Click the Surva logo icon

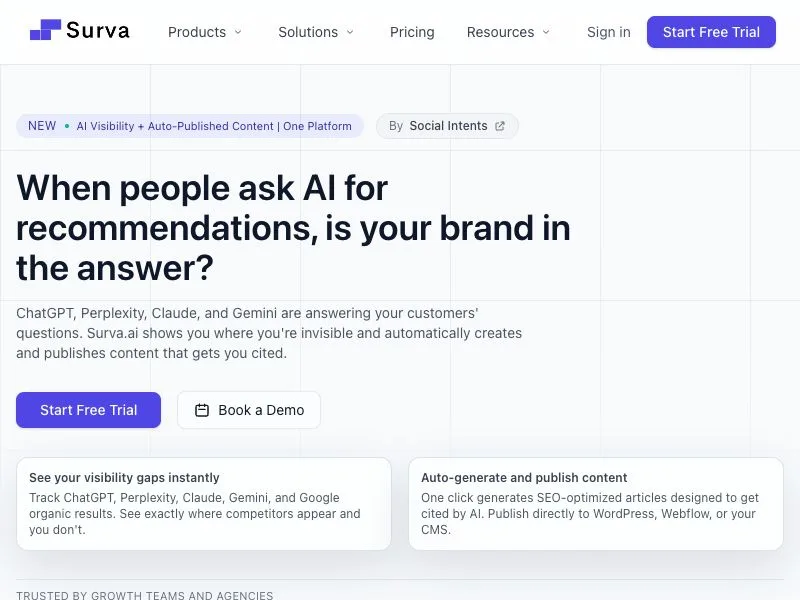[x=45, y=30]
